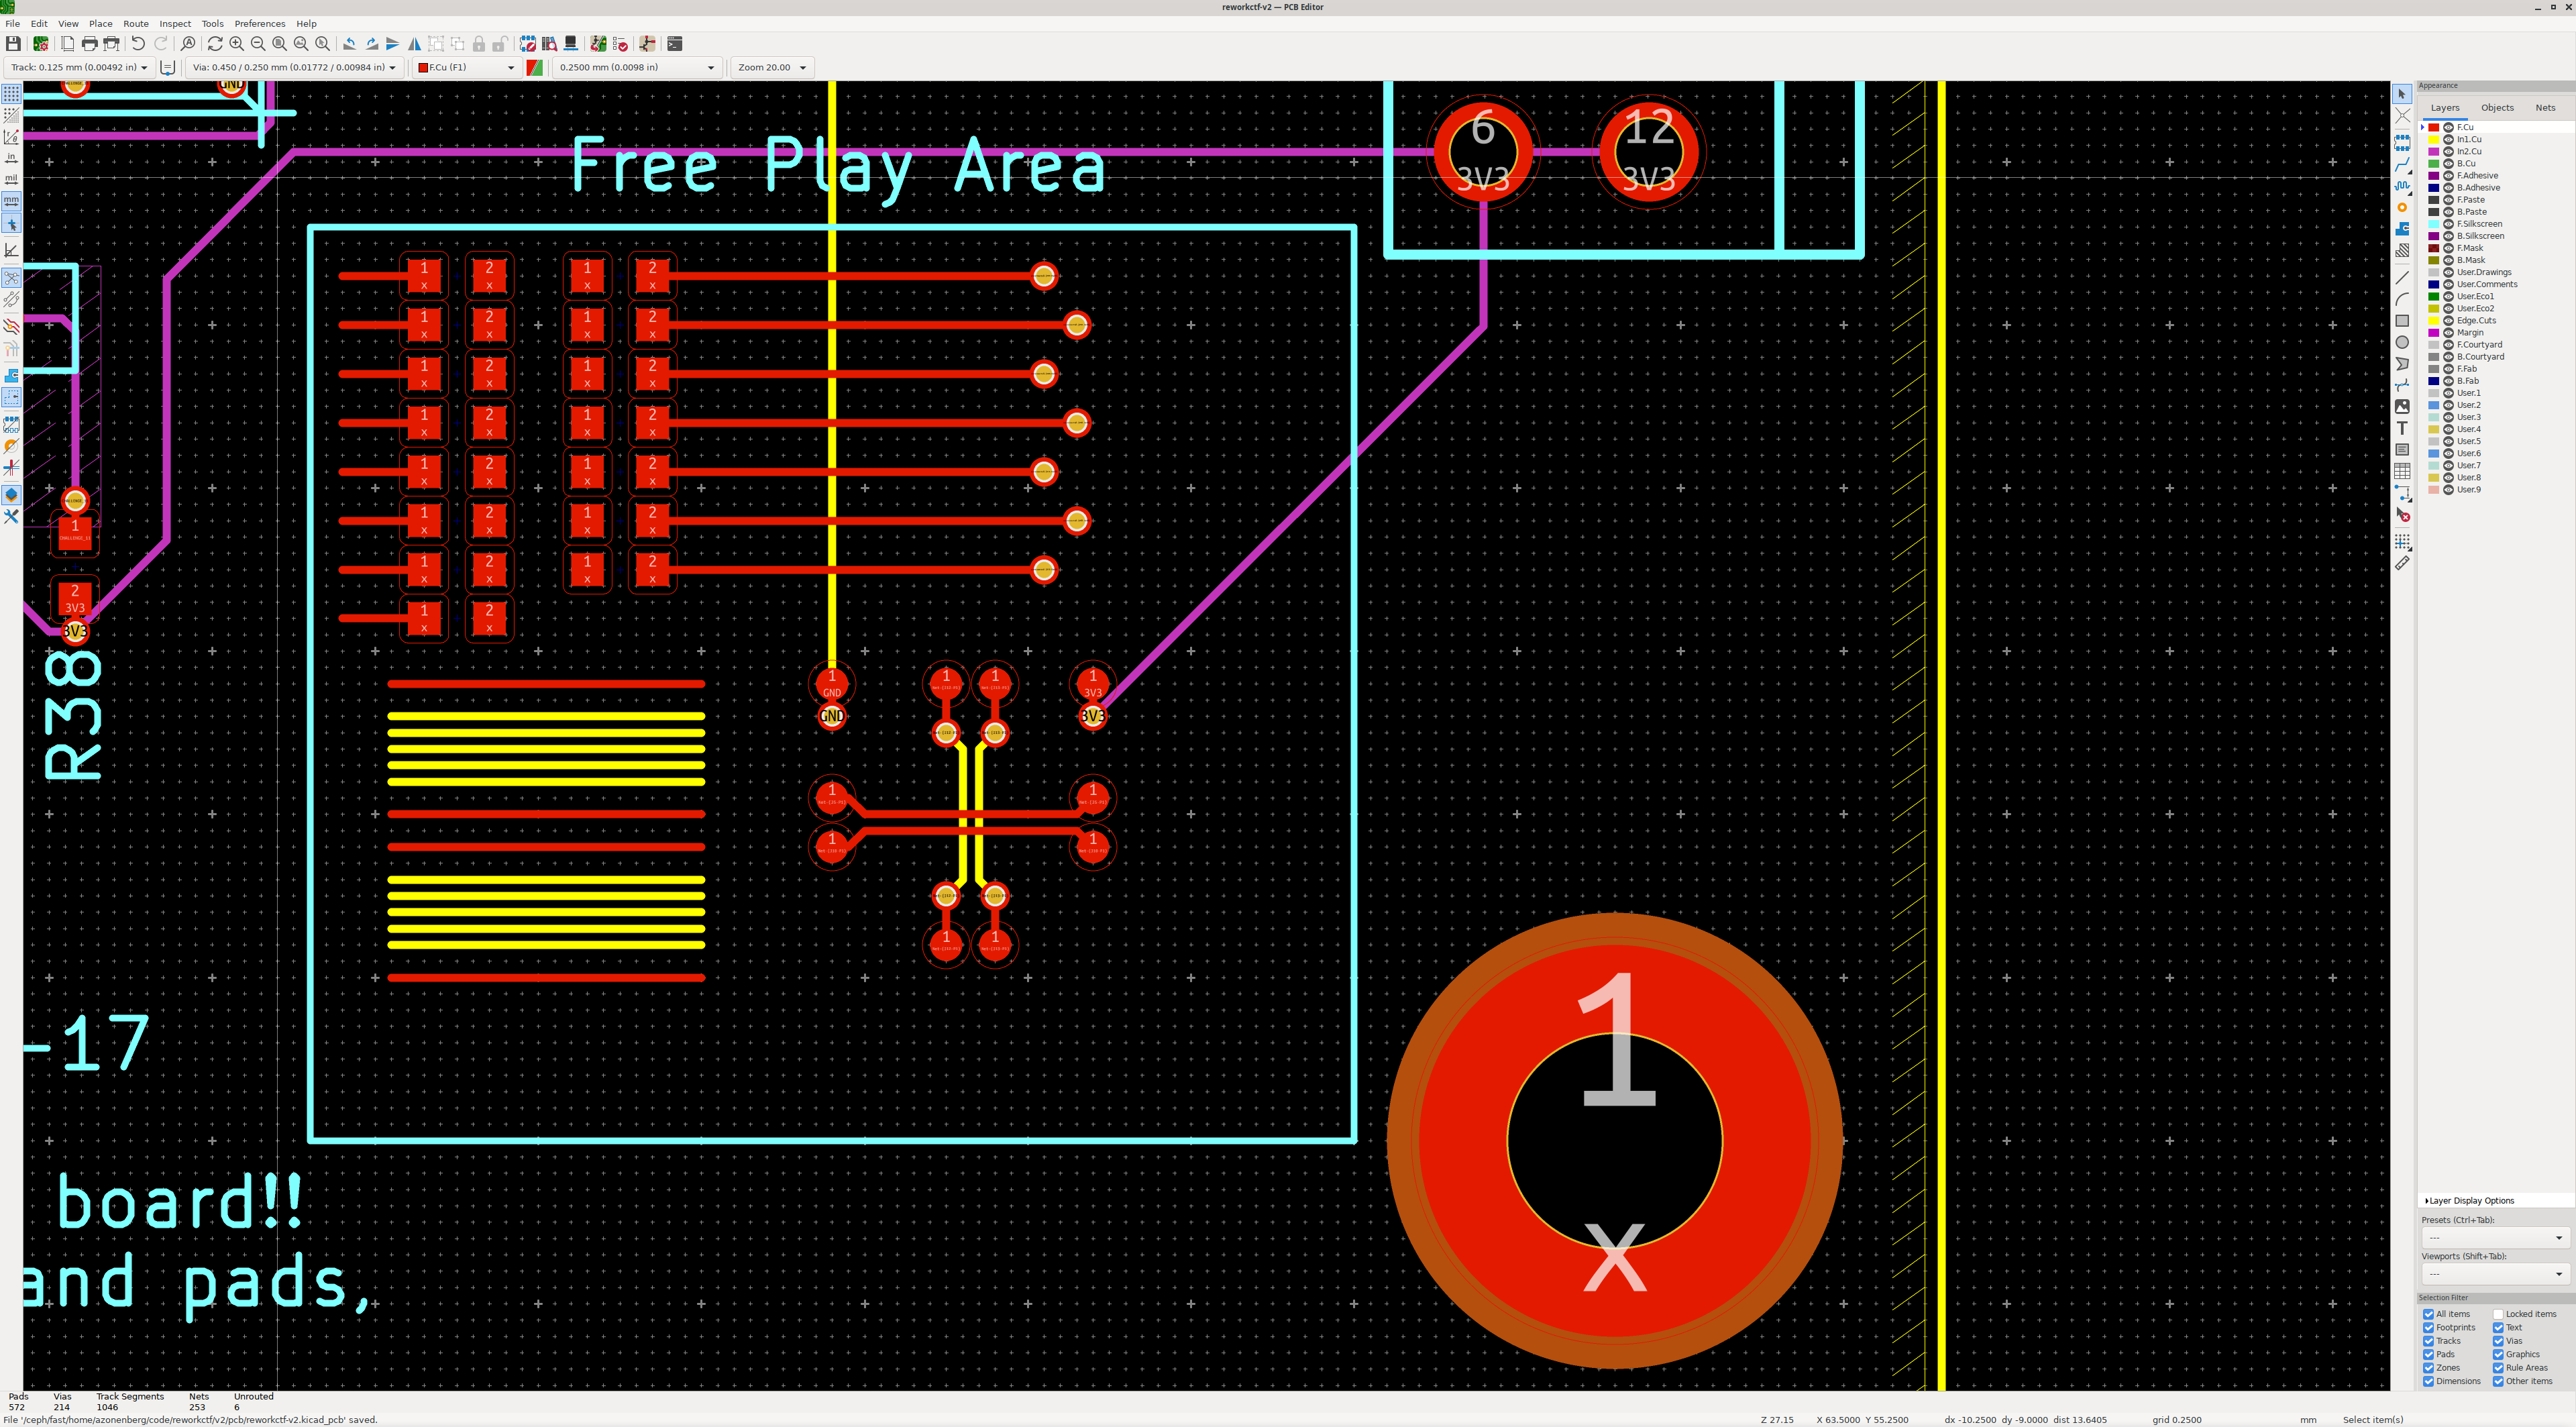
Task: Select the Measure tool ruler icon
Action: [2402, 563]
